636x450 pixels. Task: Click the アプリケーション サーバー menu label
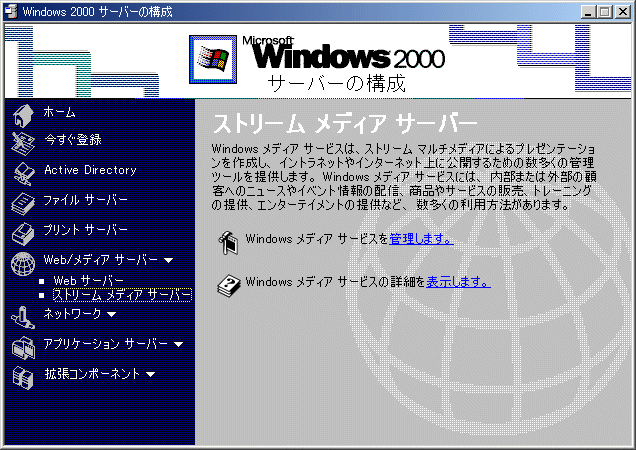105,344
